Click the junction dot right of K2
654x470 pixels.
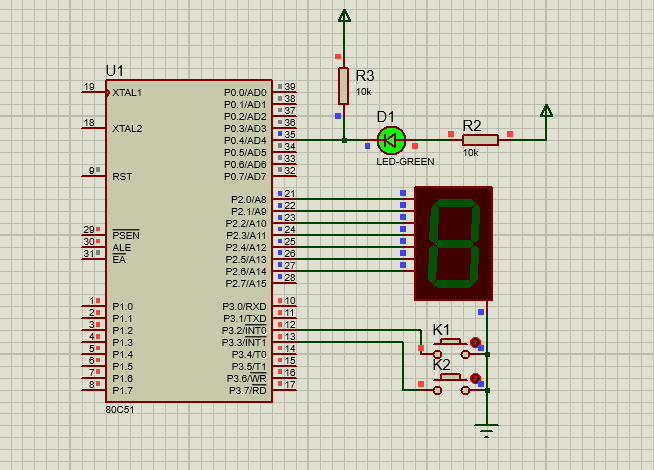tap(487, 390)
